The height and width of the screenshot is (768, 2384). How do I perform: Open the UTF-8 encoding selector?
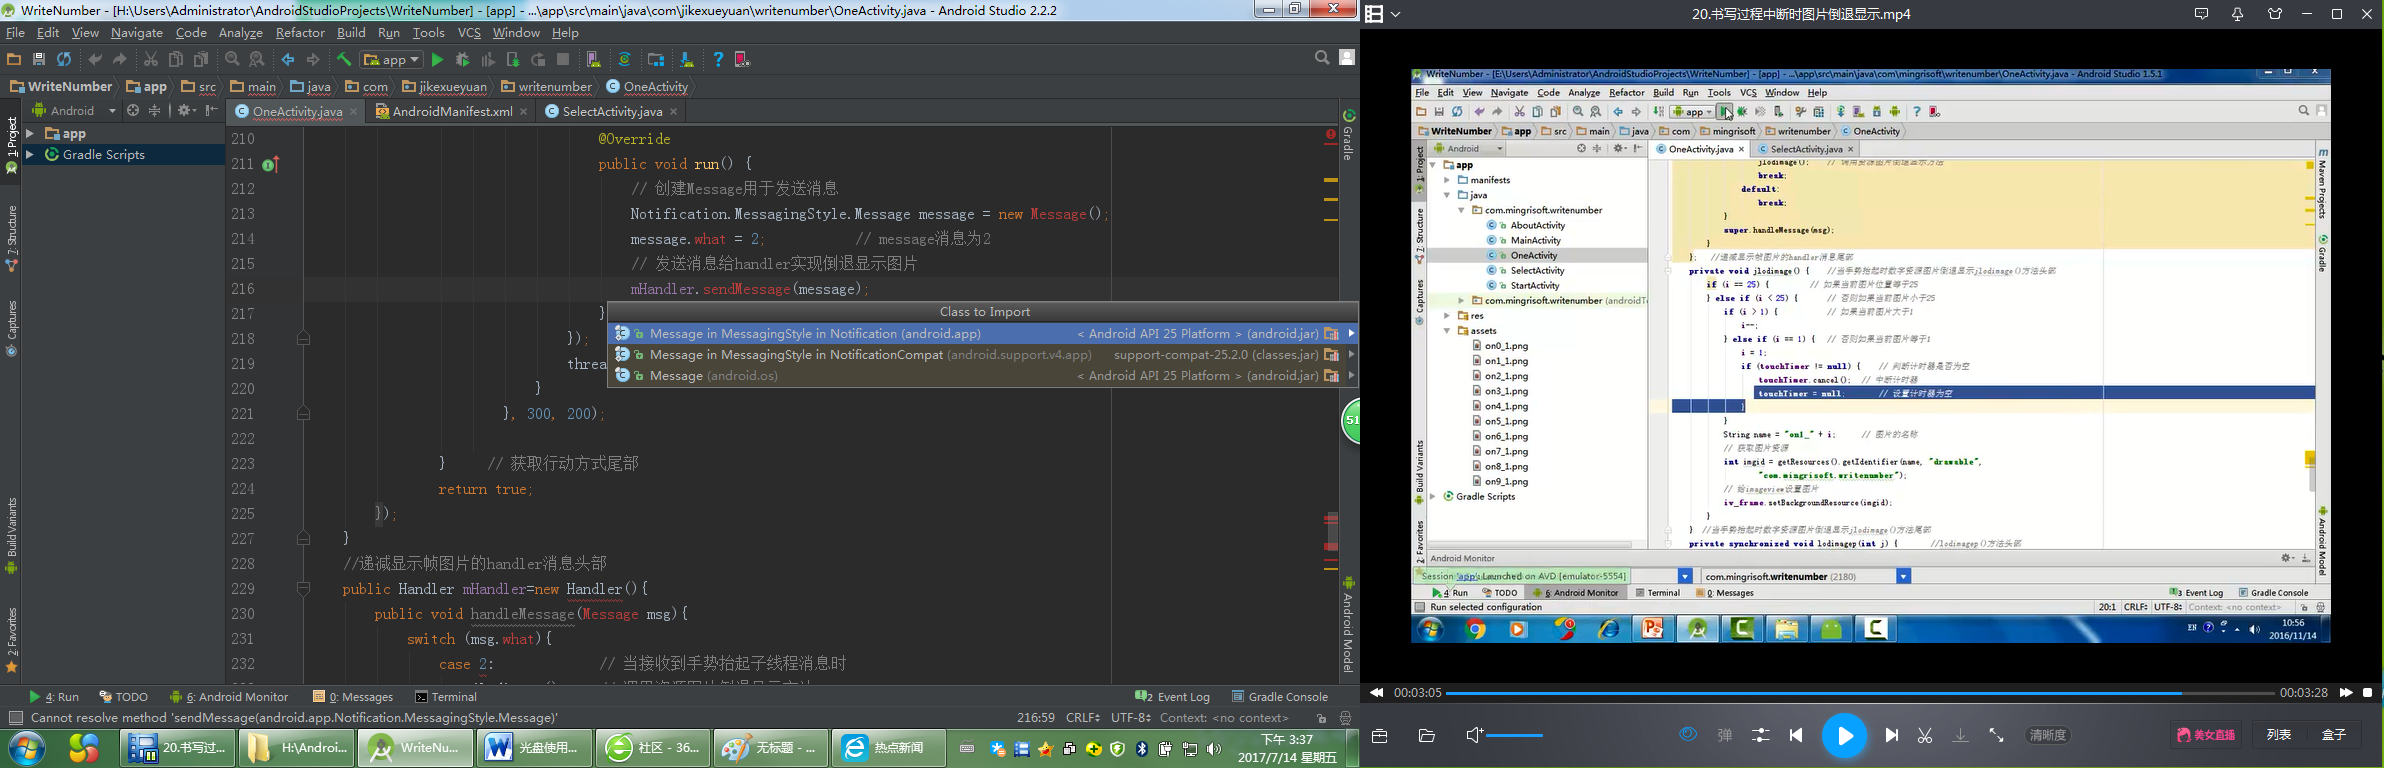(1132, 718)
